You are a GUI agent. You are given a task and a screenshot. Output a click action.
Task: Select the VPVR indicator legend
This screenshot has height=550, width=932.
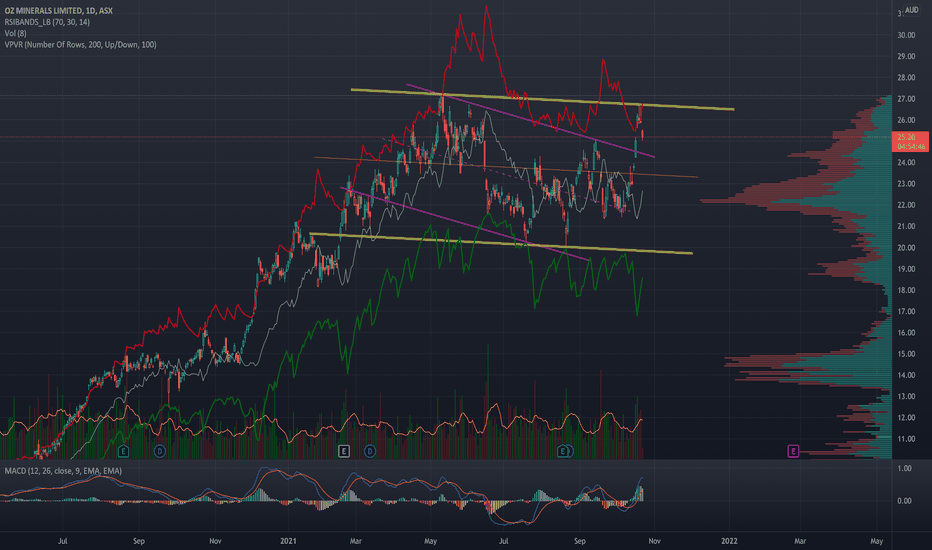tap(80, 45)
